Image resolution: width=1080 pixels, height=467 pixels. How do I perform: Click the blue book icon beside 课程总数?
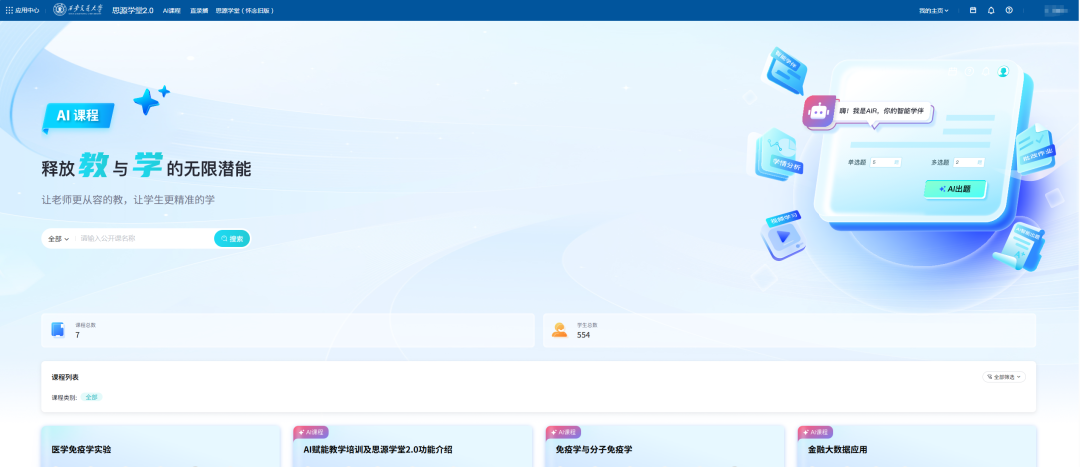click(x=58, y=329)
